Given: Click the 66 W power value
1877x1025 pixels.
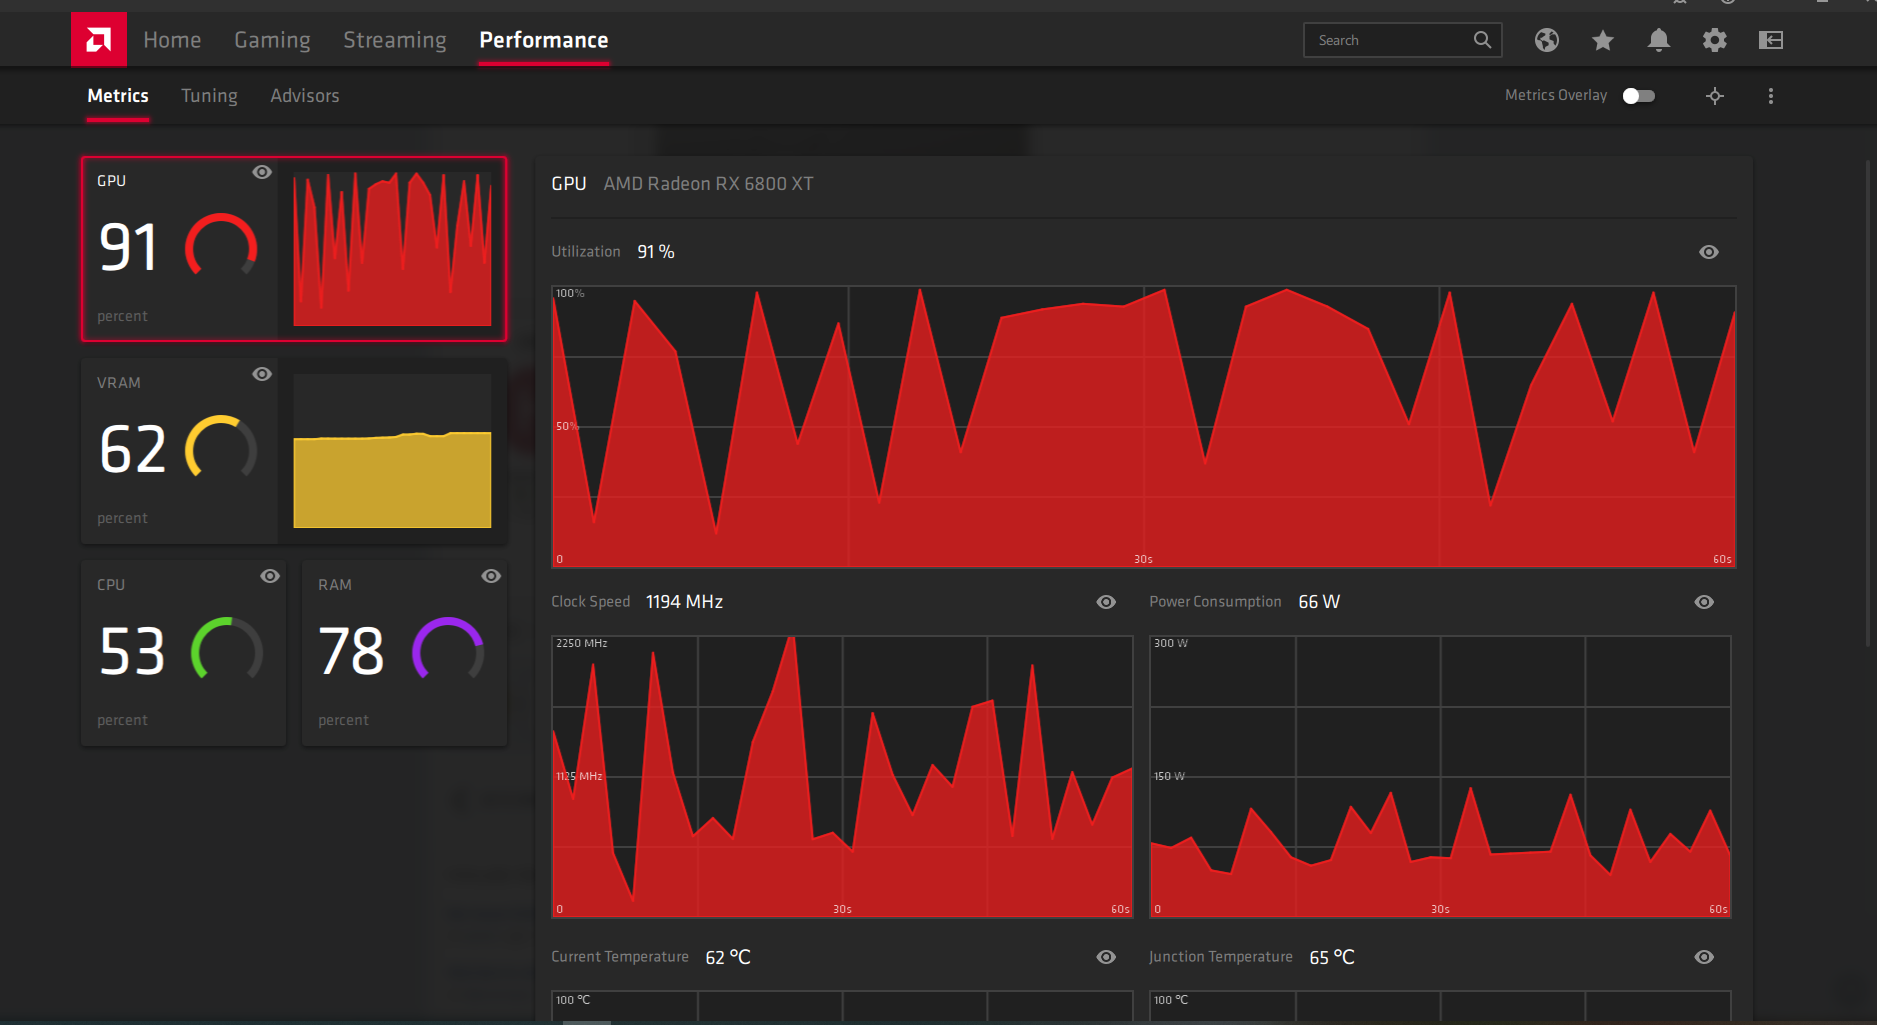Looking at the screenshot, I should pyautogui.click(x=1319, y=602).
